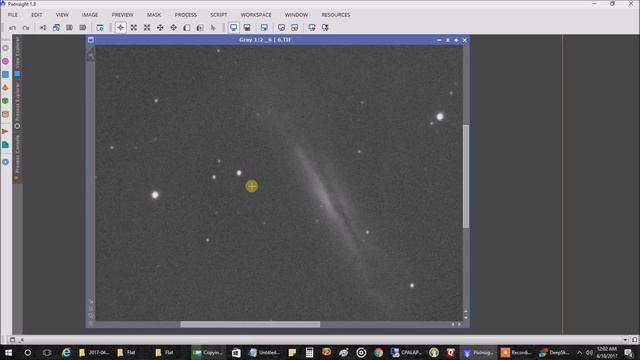Click the Undo arrow in the toolbar
Viewport: 640px width, 360px height.
click(13, 28)
